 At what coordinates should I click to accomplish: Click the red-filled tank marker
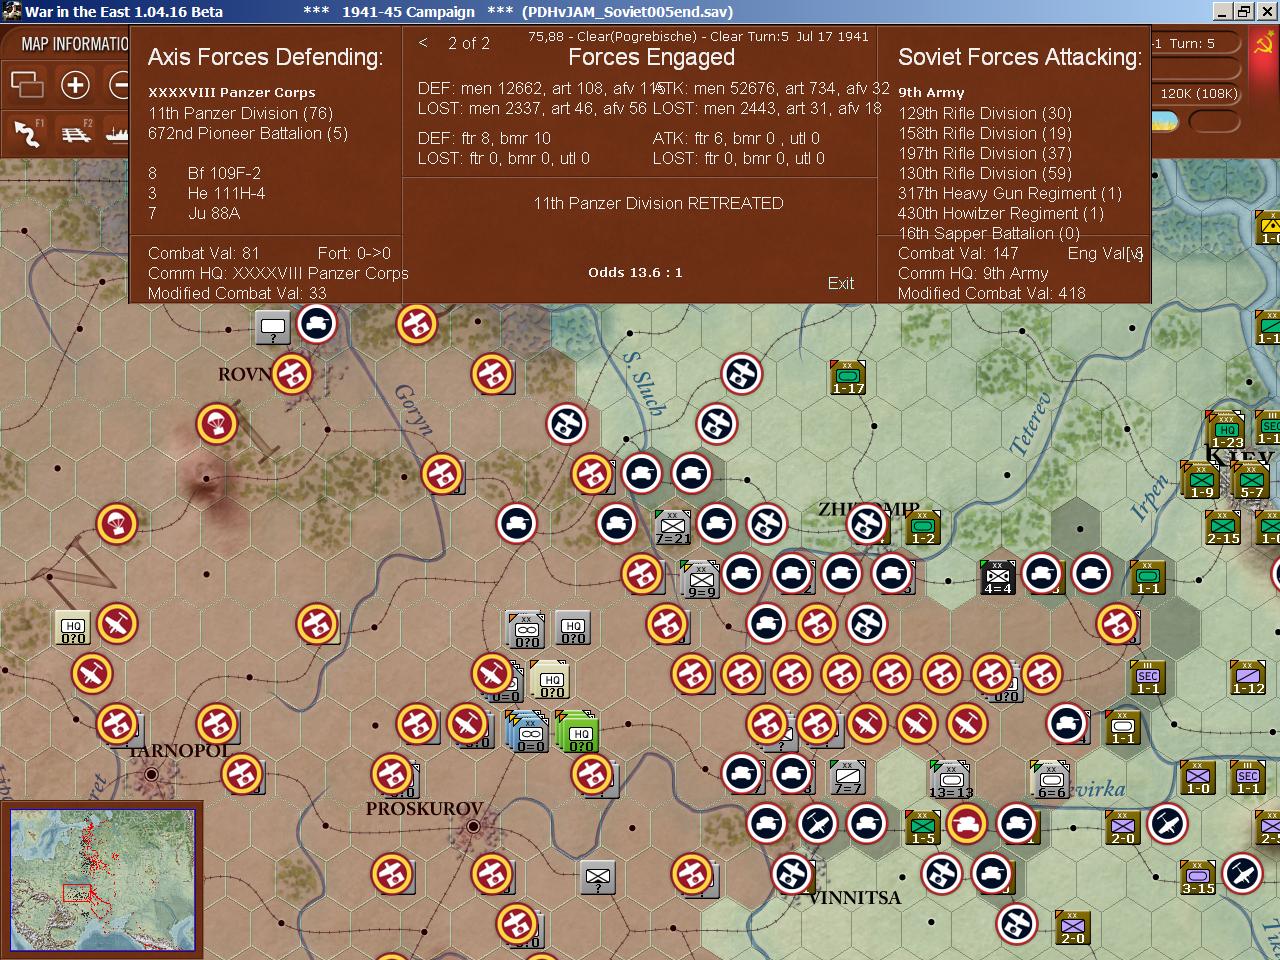(967, 824)
